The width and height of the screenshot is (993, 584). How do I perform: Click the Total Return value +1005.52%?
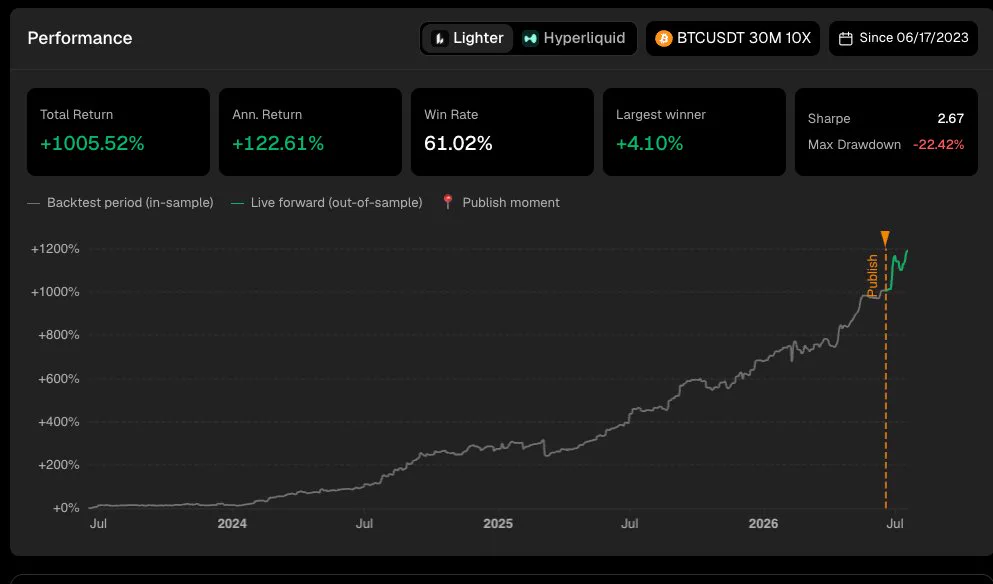[92, 143]
